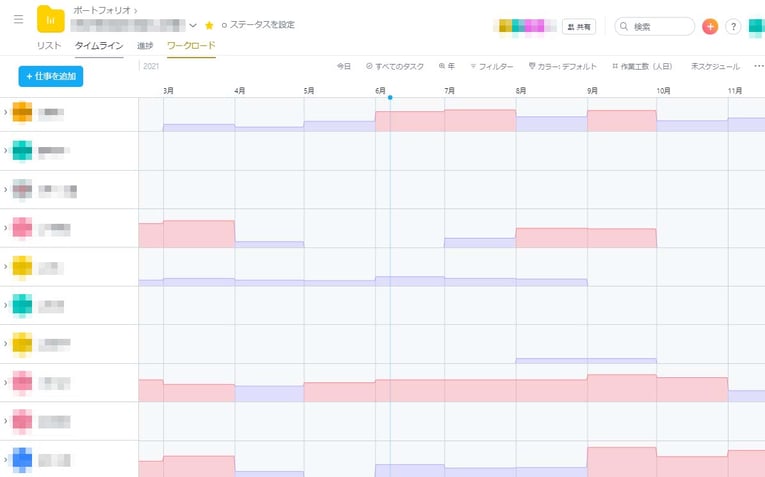This screenshot has width=765, height=477.
Task: Expand the first member row chevron
Action: (6, 113)
